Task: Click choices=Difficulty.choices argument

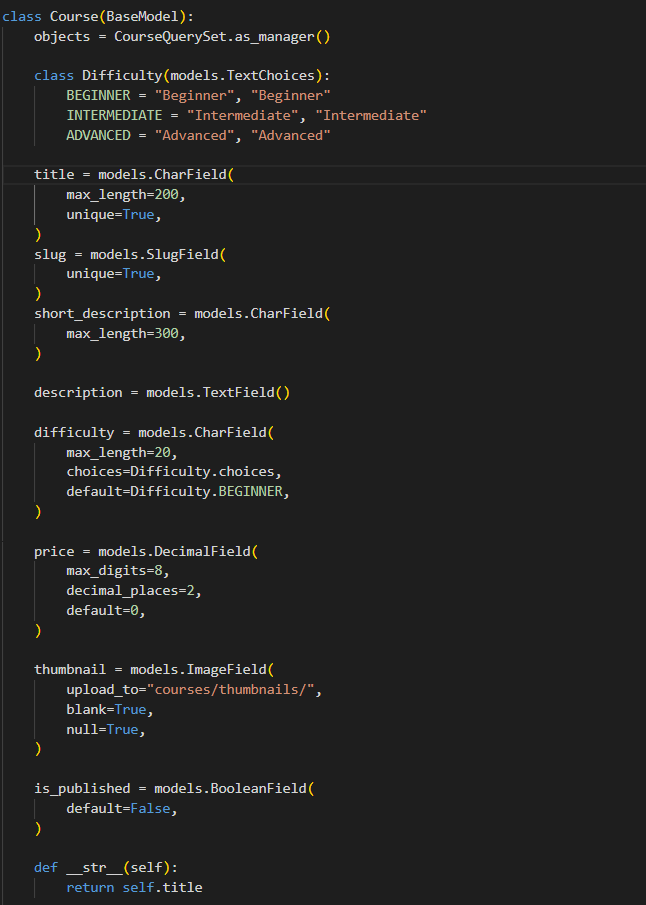Action: tap(170, 472)
